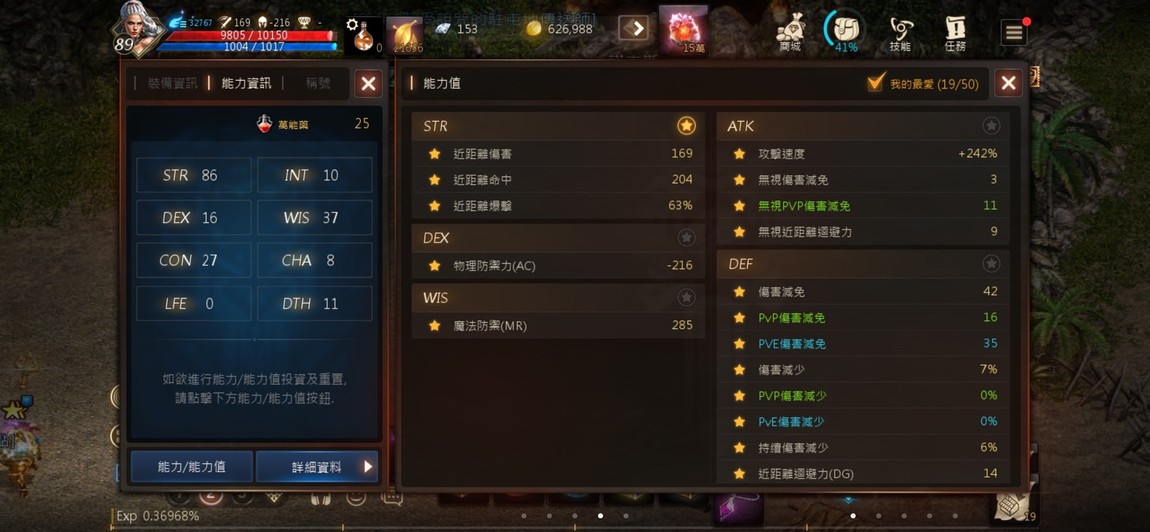Image resolution: width=1150 pixels, height=532 pixels.
Task: Open the hamburger main menu icon
Action: click(1014, 32)
